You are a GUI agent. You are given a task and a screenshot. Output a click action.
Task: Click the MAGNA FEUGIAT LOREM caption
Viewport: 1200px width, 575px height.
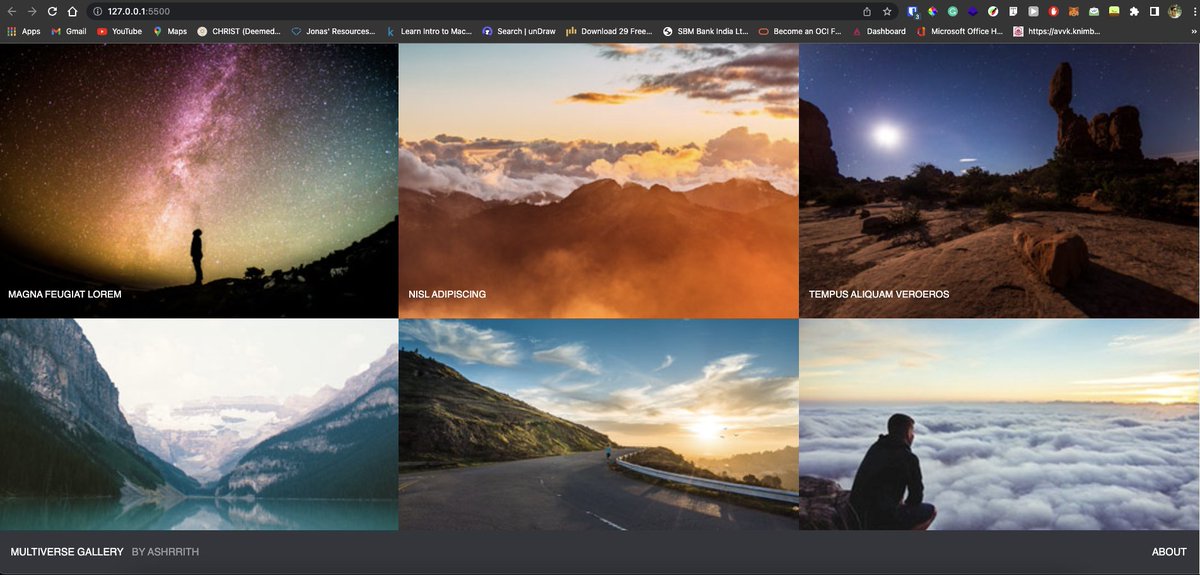tap(65, 295)
